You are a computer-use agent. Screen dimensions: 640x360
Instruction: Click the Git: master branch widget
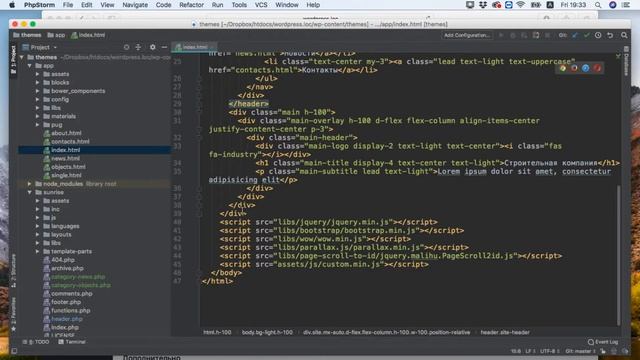click(579, 351)
